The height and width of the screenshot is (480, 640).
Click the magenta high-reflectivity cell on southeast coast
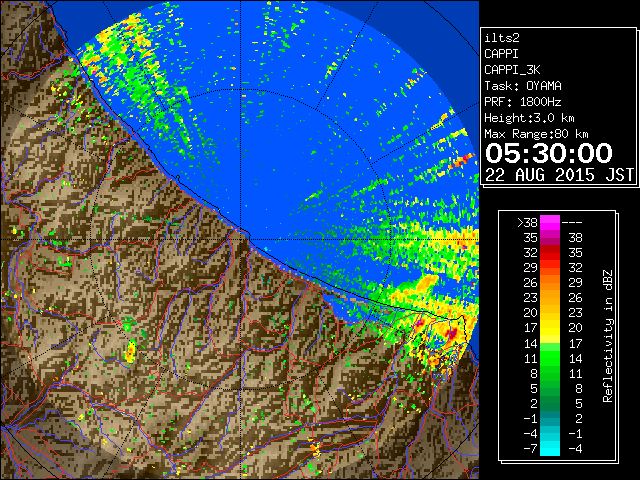tap(453, 333)
